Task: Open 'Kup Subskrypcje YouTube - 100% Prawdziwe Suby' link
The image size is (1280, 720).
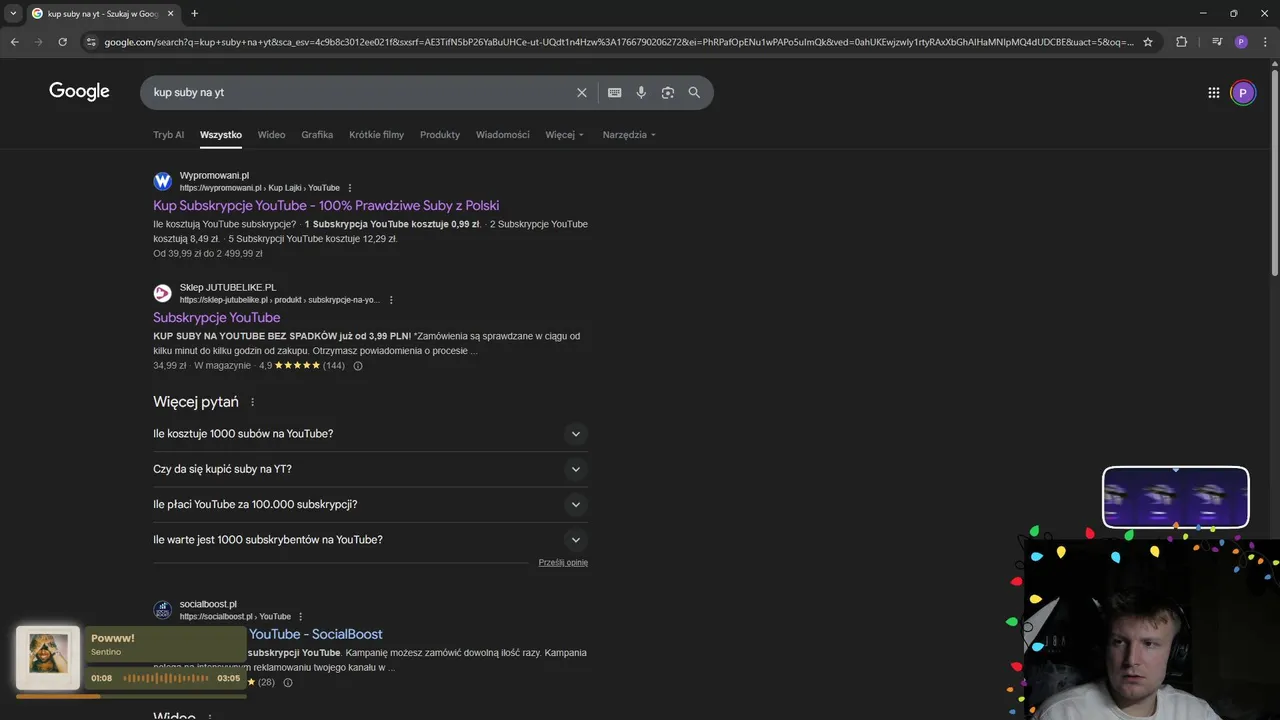Action: coord(326,205)
